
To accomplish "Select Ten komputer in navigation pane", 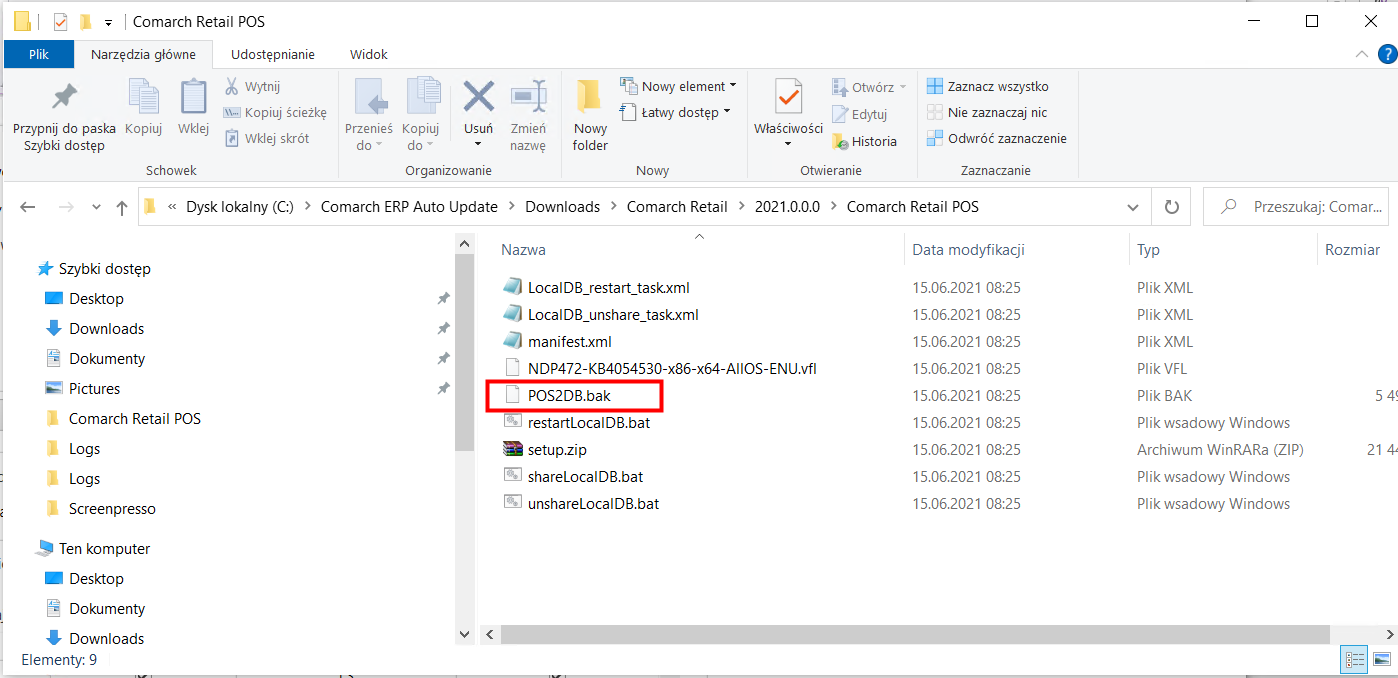I will click(x=104, y=549).
